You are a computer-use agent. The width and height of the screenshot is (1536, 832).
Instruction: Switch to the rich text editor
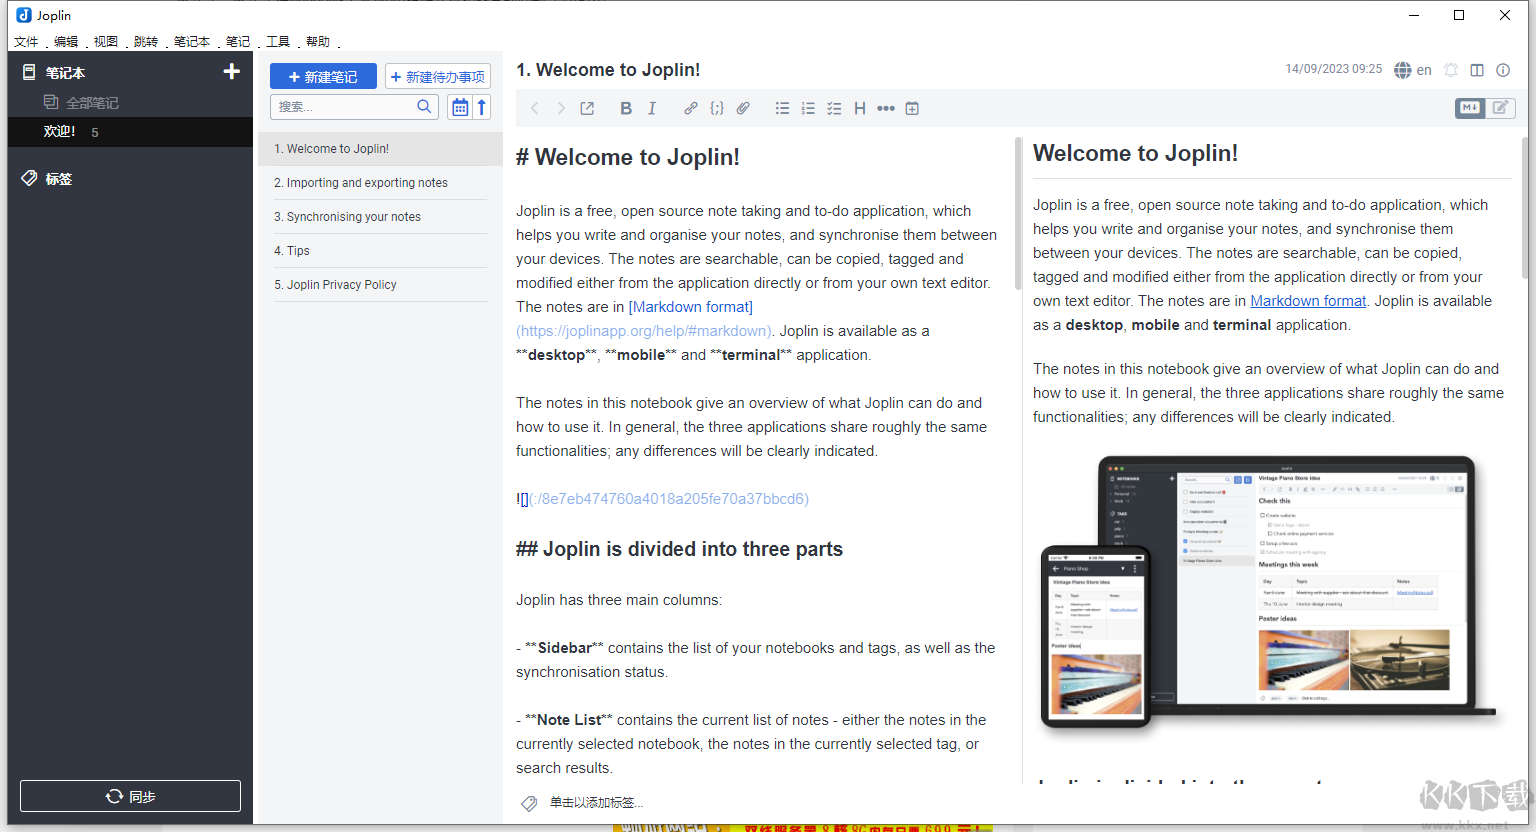[x=1500, y=108]
